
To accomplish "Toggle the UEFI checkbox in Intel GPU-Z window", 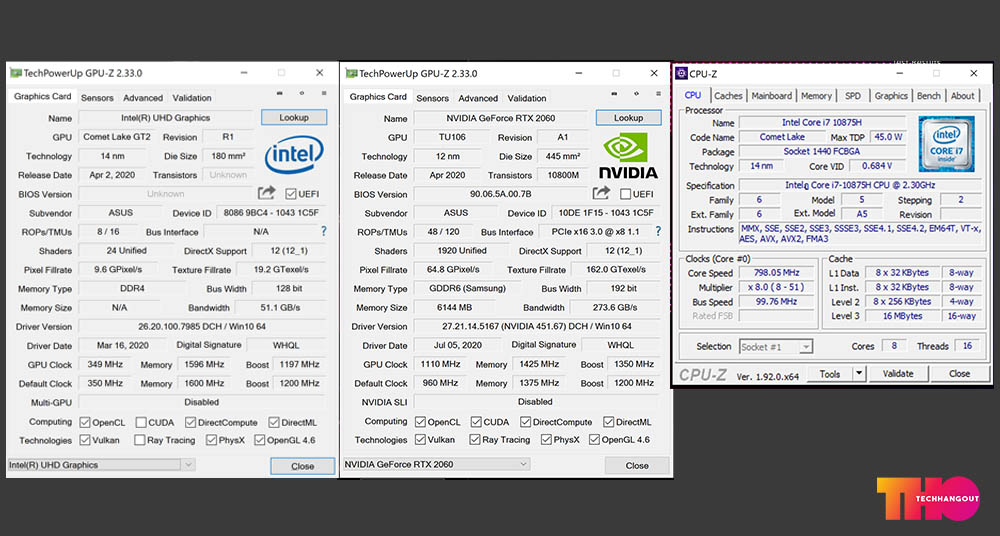I will (291, 193).
